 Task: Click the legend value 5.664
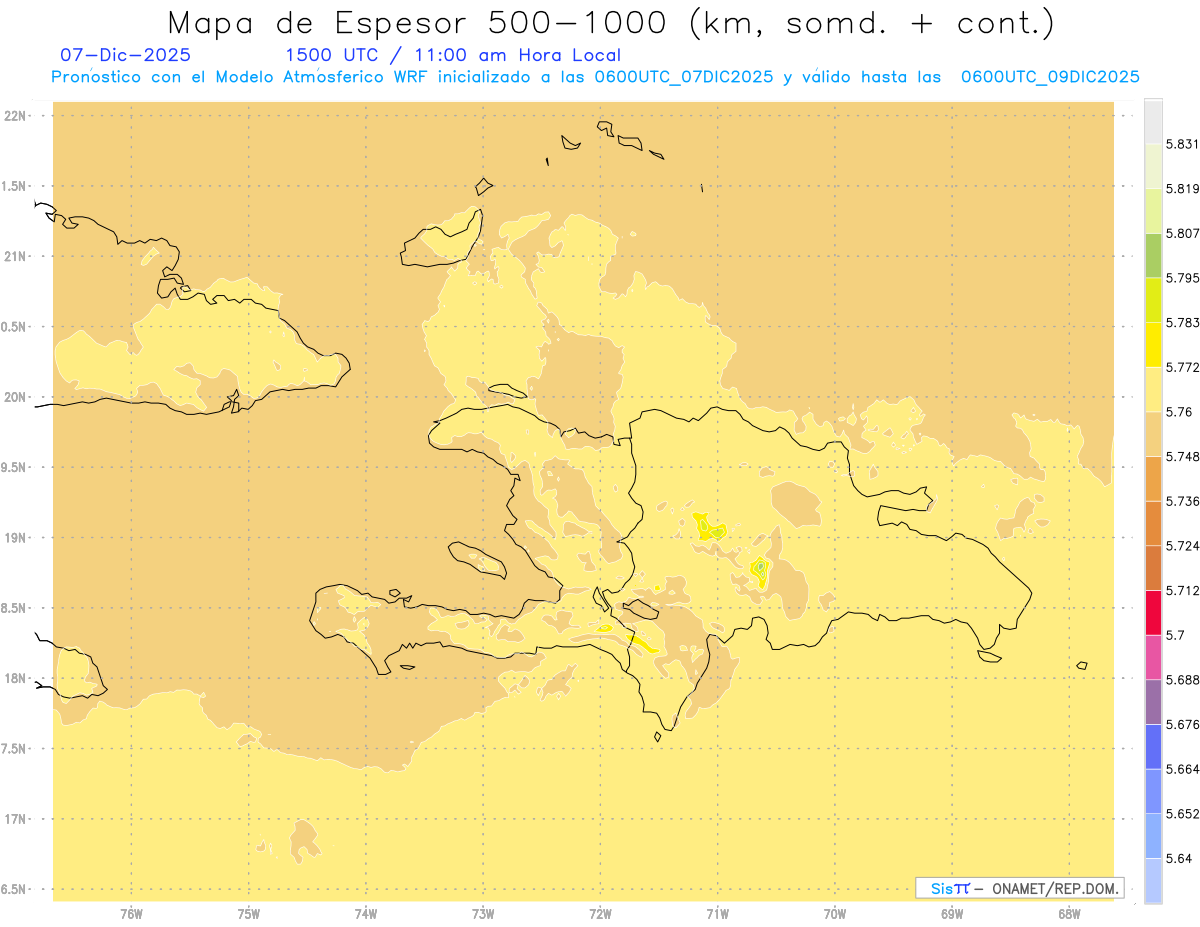pos(1183,769)
